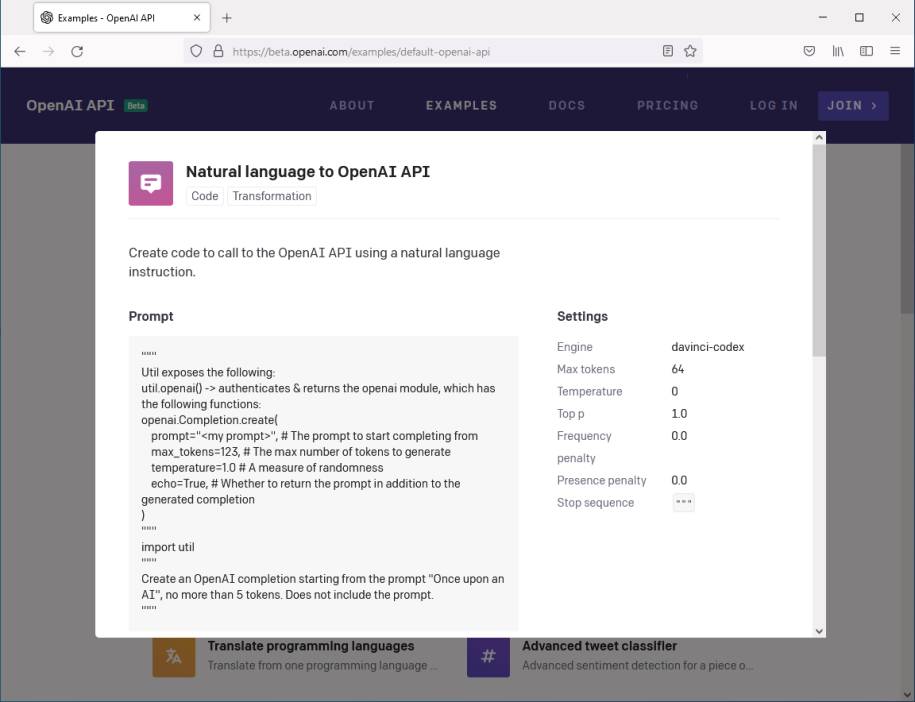
Task: Open the ABOUT navigation item
Action: 352,106
